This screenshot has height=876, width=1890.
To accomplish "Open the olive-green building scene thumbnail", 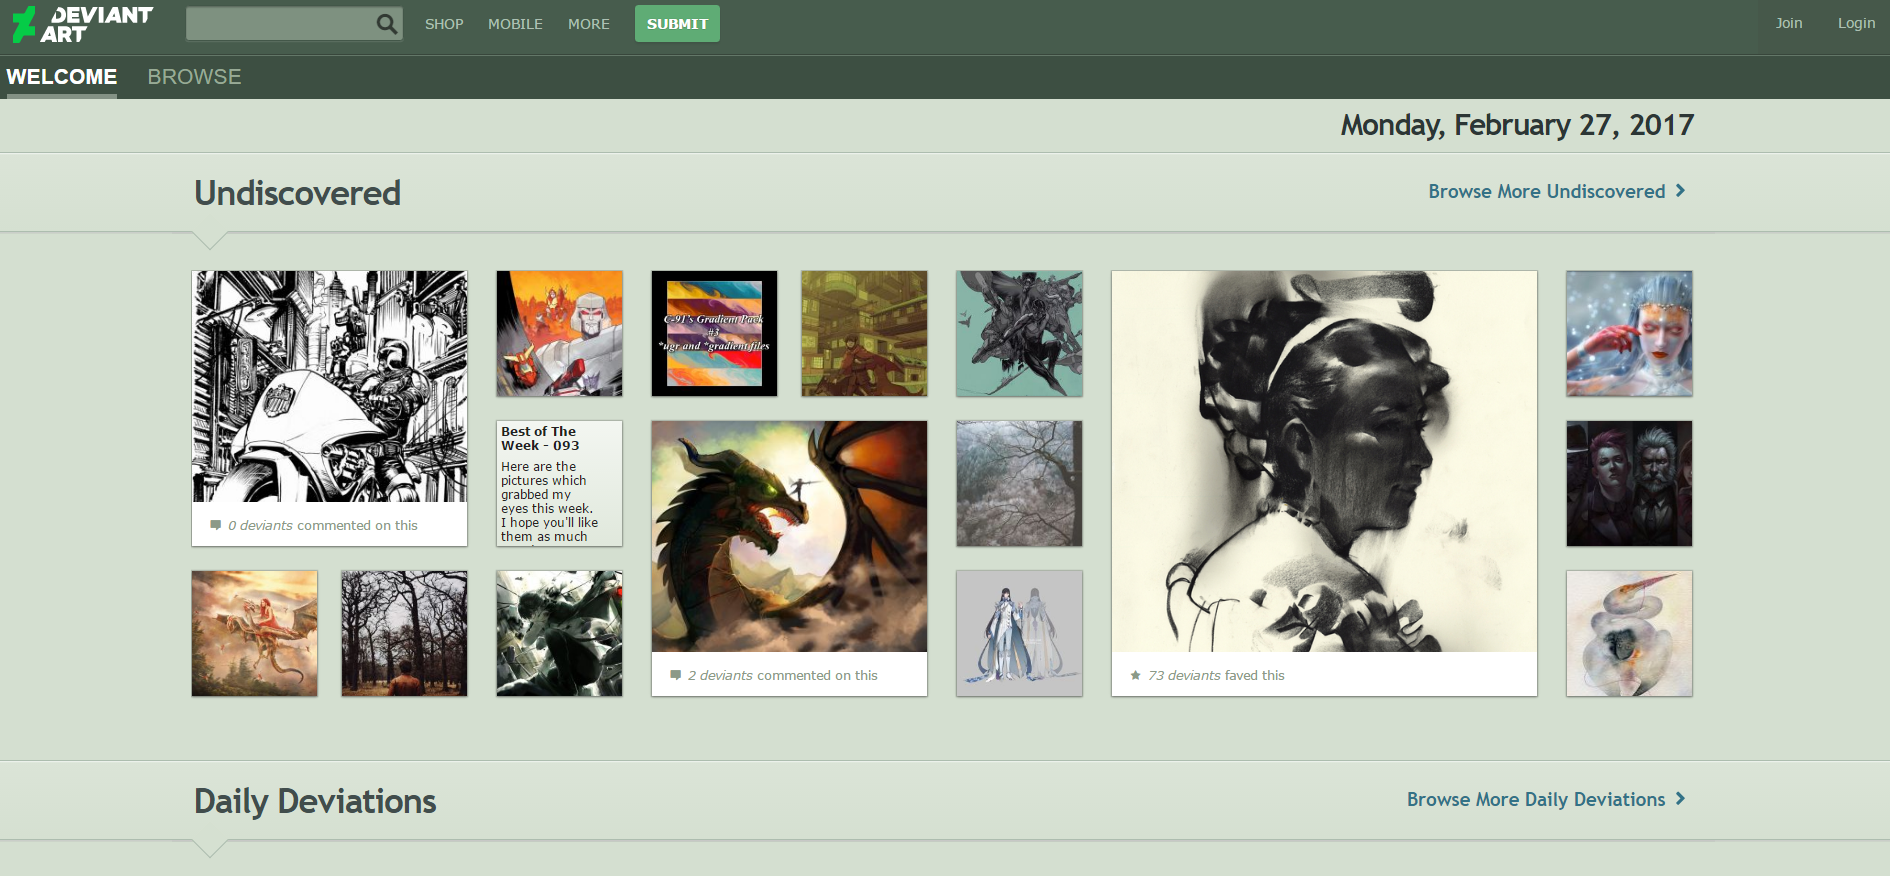I will [864, 333].
